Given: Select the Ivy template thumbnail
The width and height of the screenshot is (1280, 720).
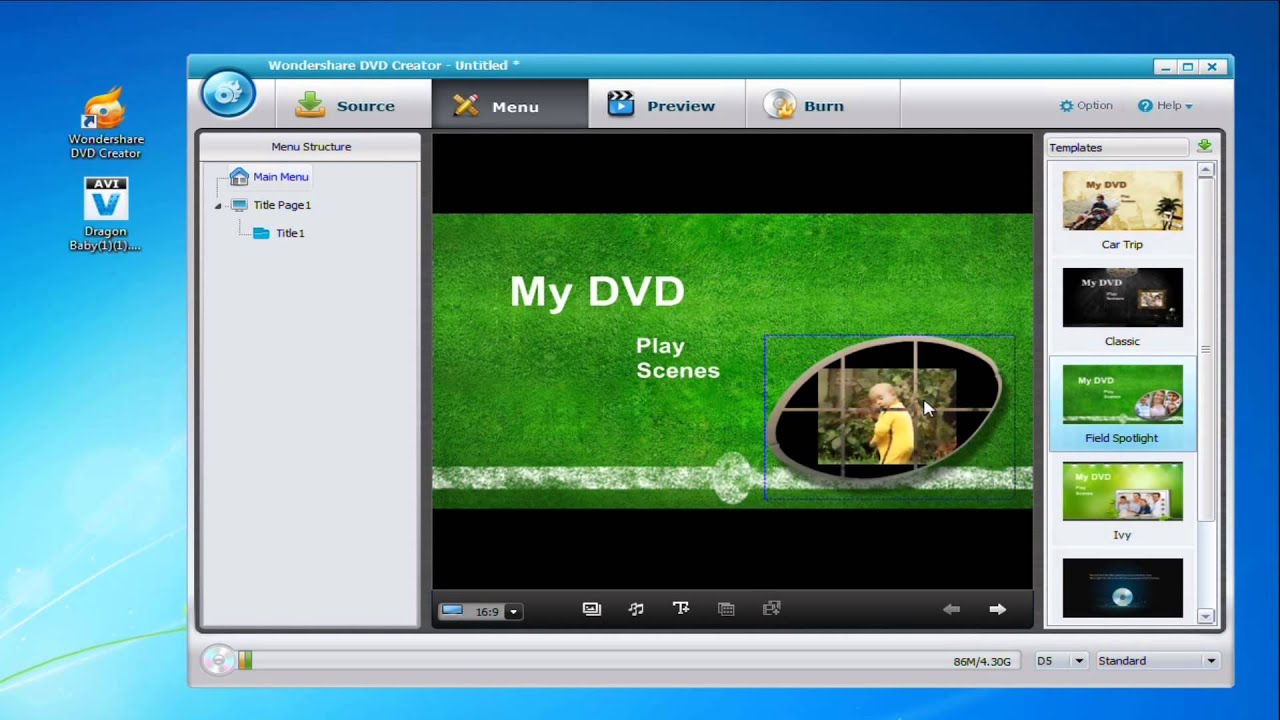Looking at the screenshot, I should 1122,491.
